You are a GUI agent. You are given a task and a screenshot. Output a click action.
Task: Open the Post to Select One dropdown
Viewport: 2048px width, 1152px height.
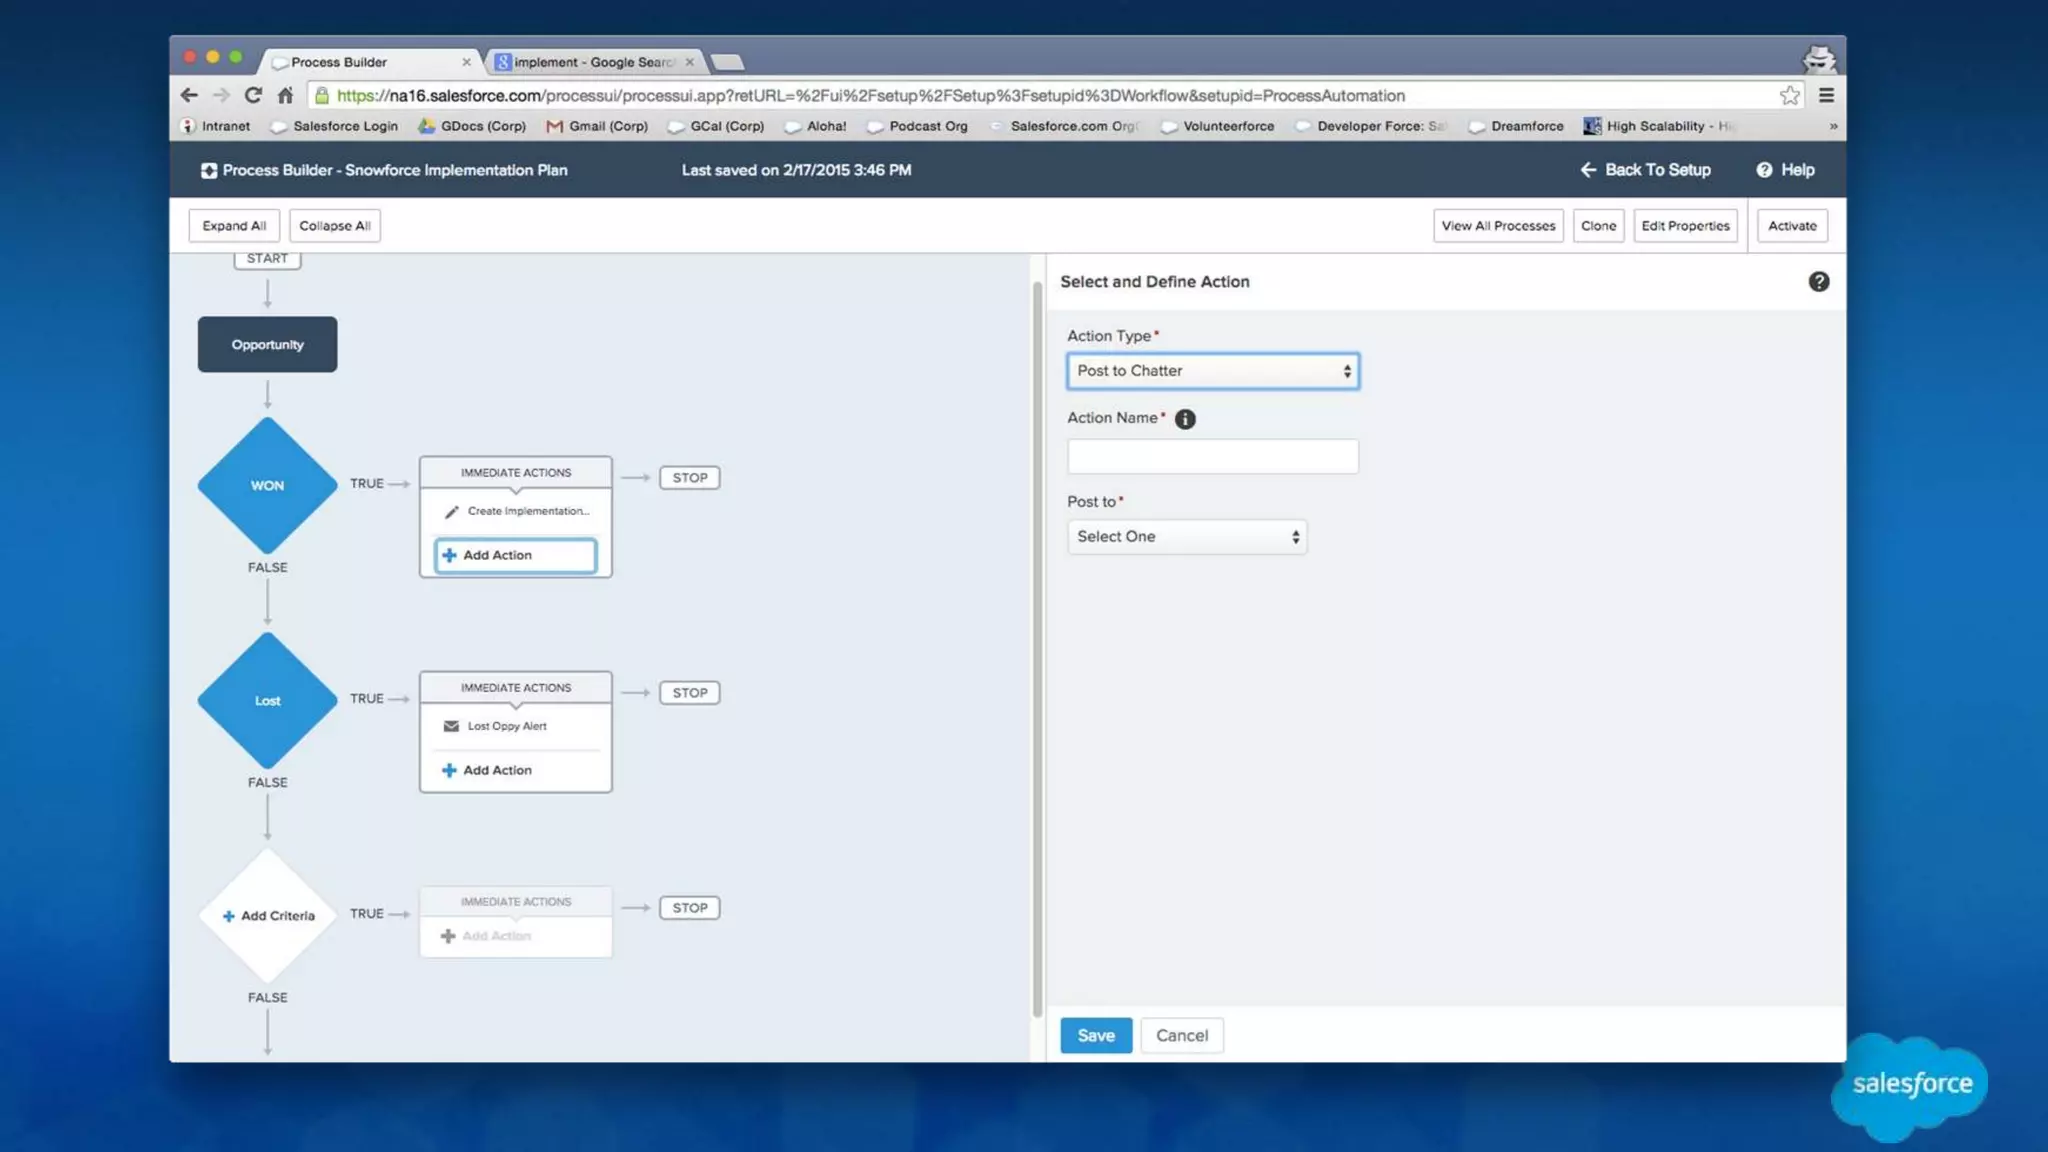click(x=1186, y=537)
